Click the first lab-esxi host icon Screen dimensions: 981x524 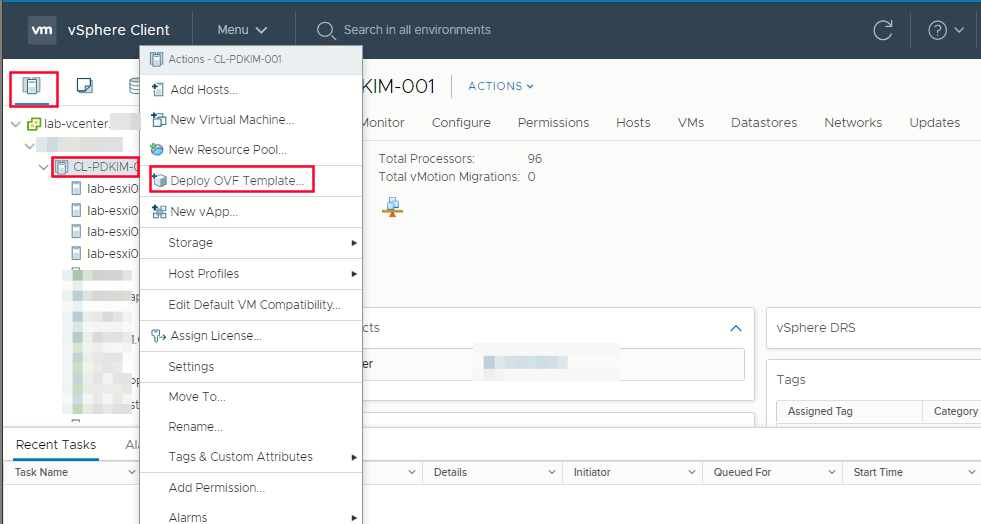coord(76,188)
